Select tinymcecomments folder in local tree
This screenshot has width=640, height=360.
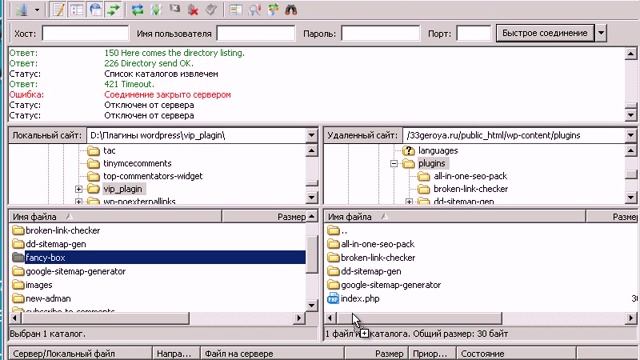coord(137,163)
